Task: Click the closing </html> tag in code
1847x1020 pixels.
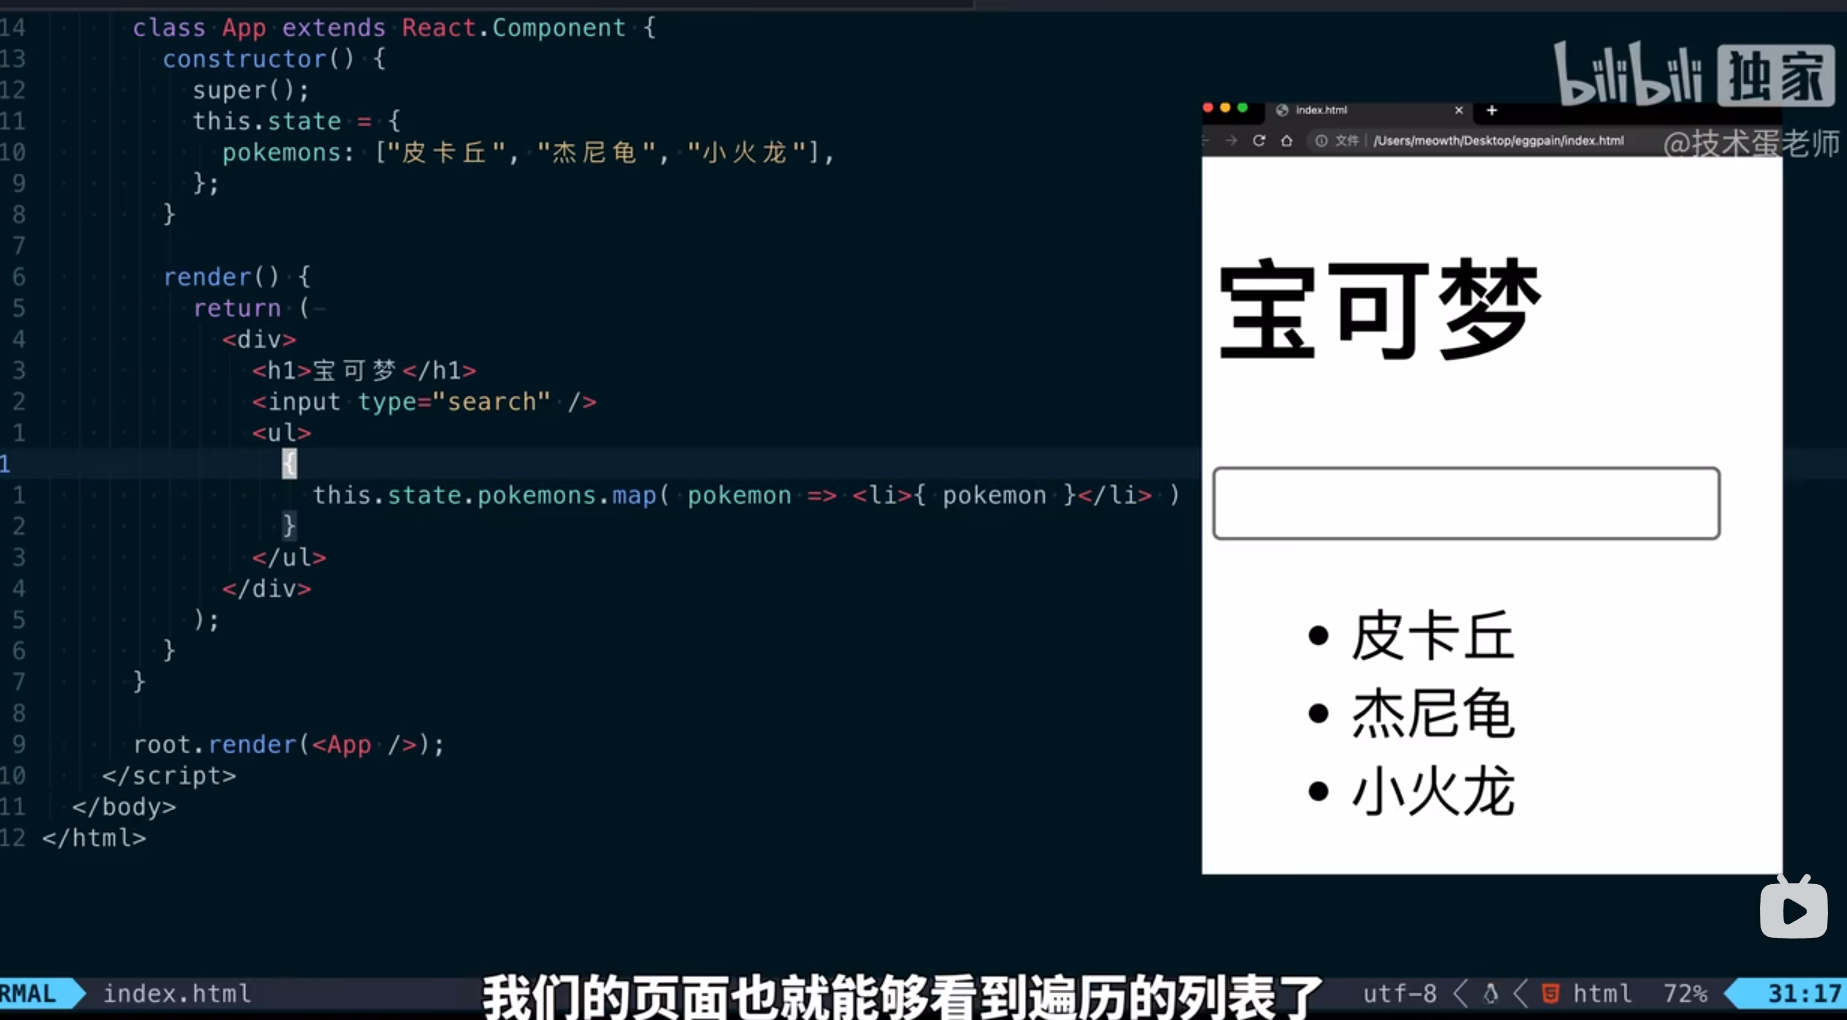Action: pyautogui.click(x=94, y=837)
